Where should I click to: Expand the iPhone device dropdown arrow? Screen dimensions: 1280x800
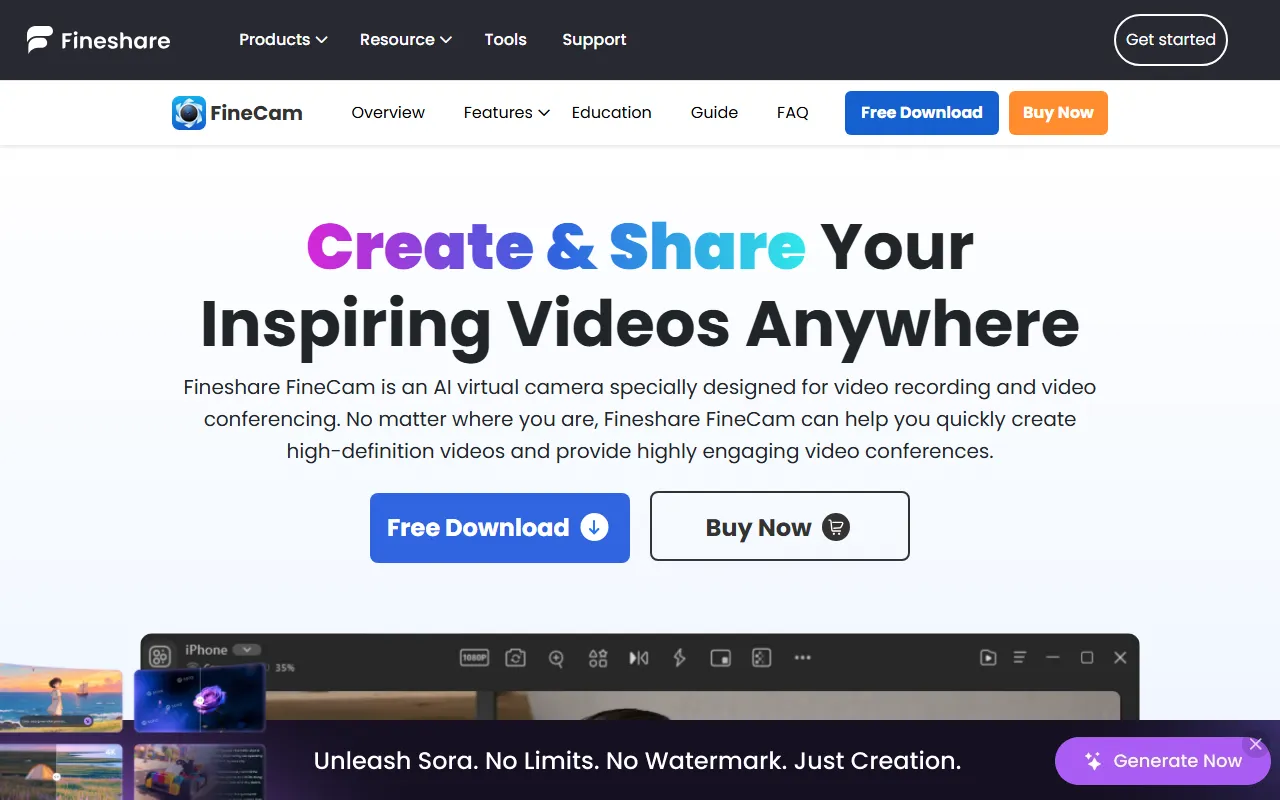(x=247, y=650)
